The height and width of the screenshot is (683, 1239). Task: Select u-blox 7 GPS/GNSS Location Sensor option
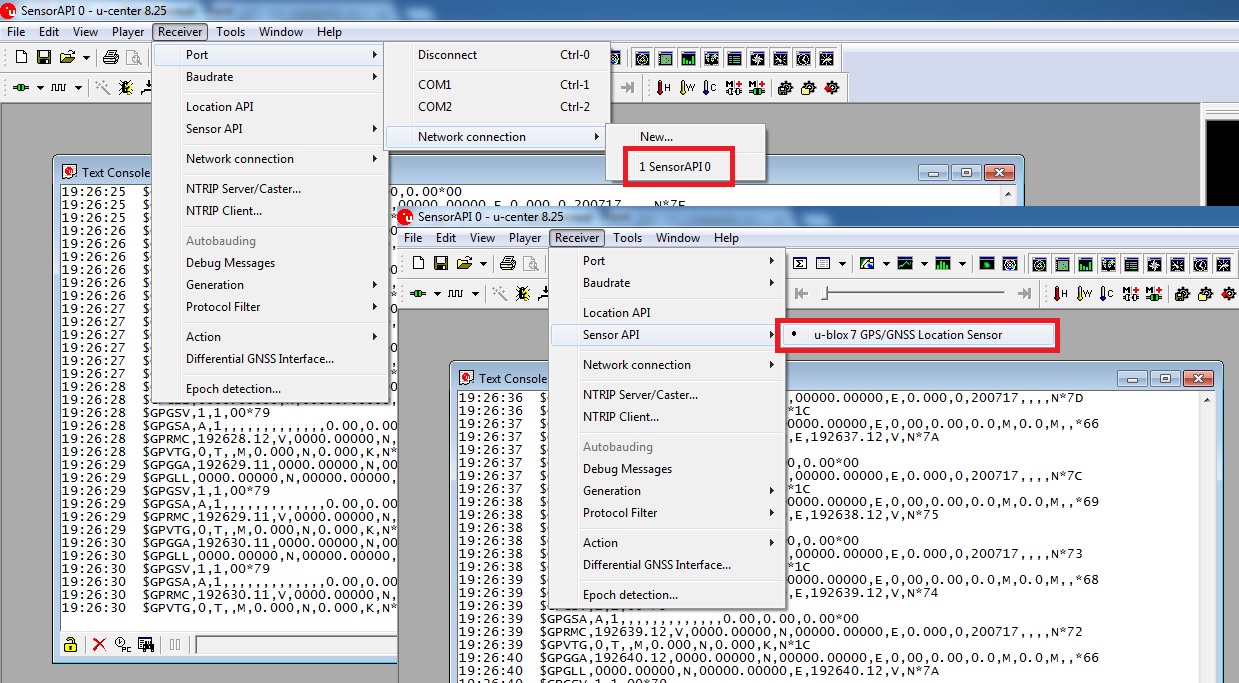907,335
